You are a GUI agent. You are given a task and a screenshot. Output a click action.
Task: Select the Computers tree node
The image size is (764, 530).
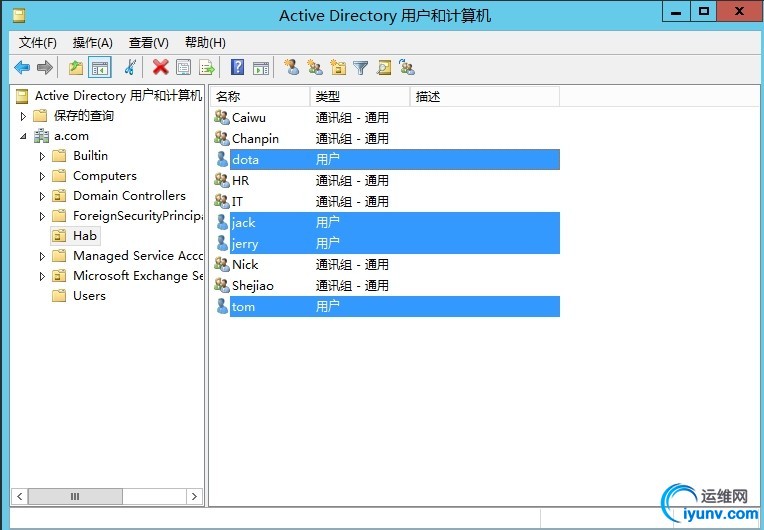click(104, 176)
